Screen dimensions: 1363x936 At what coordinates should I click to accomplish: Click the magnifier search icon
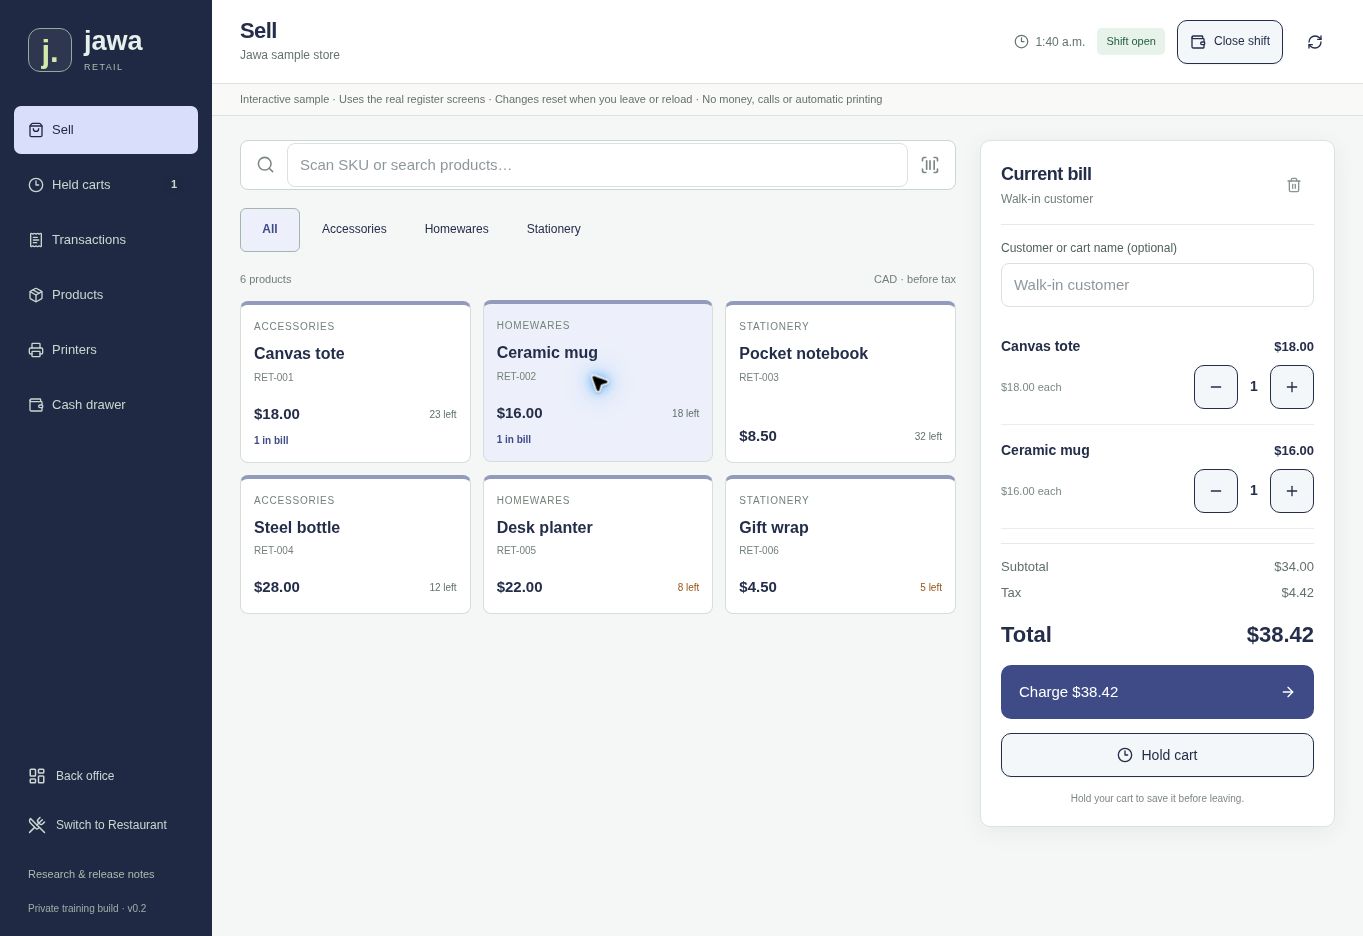pyautogui.click(x=265, y=165)
